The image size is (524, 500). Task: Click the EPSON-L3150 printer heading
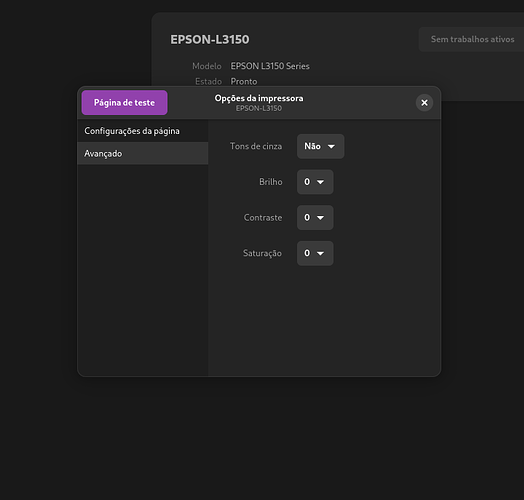[x=210, y=40]
